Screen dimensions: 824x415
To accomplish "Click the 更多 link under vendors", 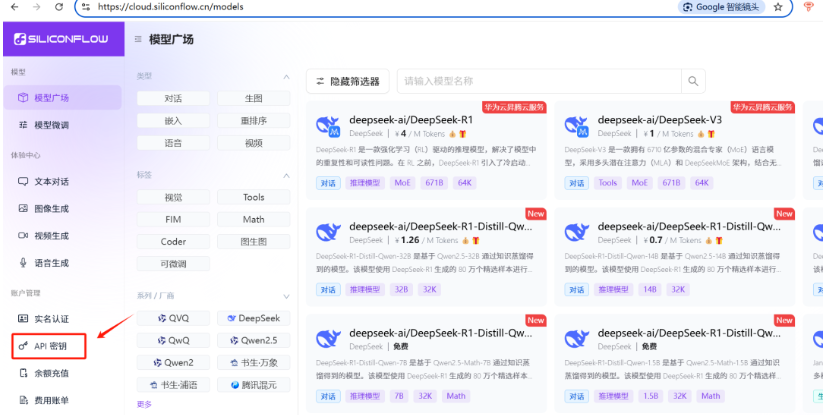I will click(144, 404).
